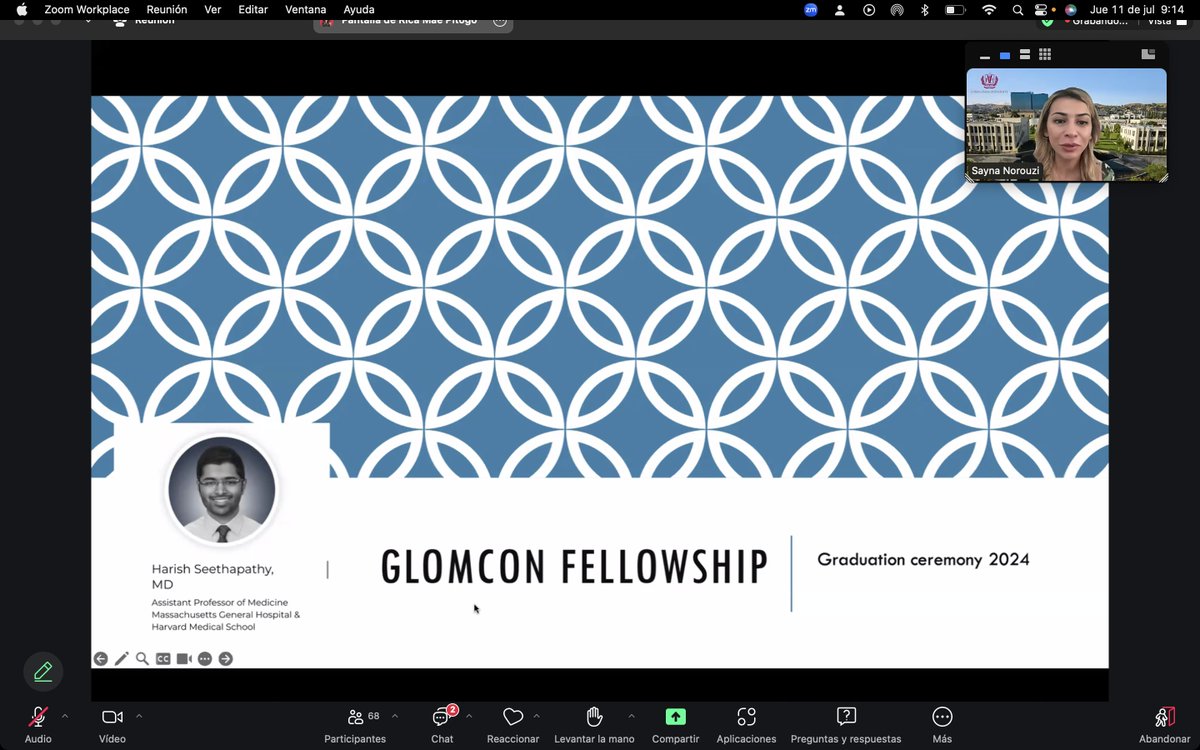This screenshot has width=1200, height=750.
Task: Click the date and time Jue 11 de jul
Action: [1137, 9]
